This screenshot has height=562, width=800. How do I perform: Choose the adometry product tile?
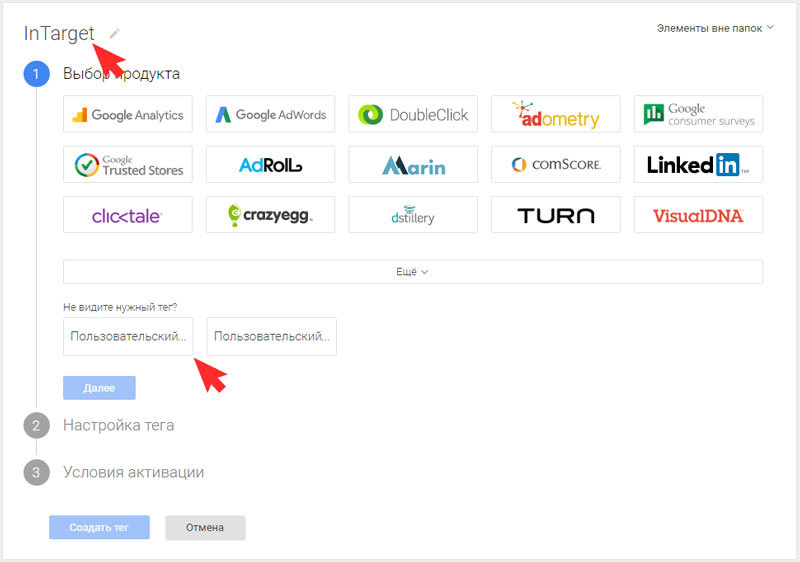(x=556, y=114)
